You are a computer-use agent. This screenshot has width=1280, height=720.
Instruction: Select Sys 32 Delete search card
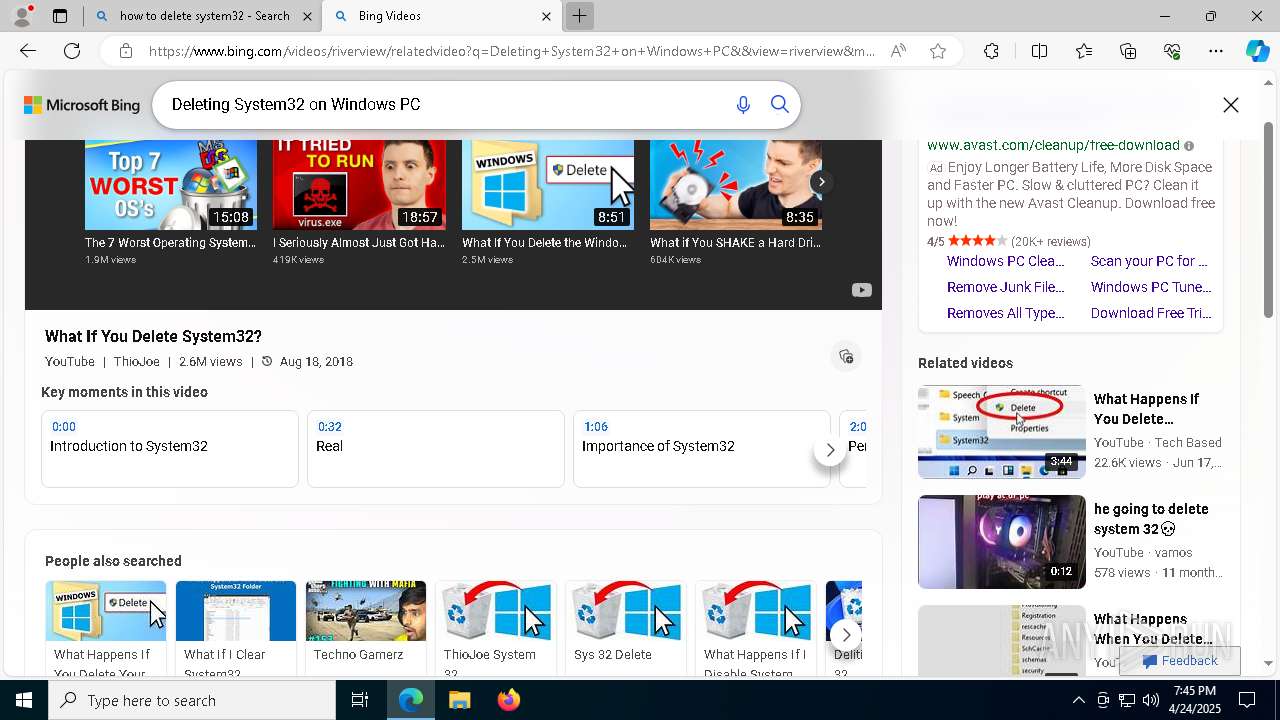point(626,628)
